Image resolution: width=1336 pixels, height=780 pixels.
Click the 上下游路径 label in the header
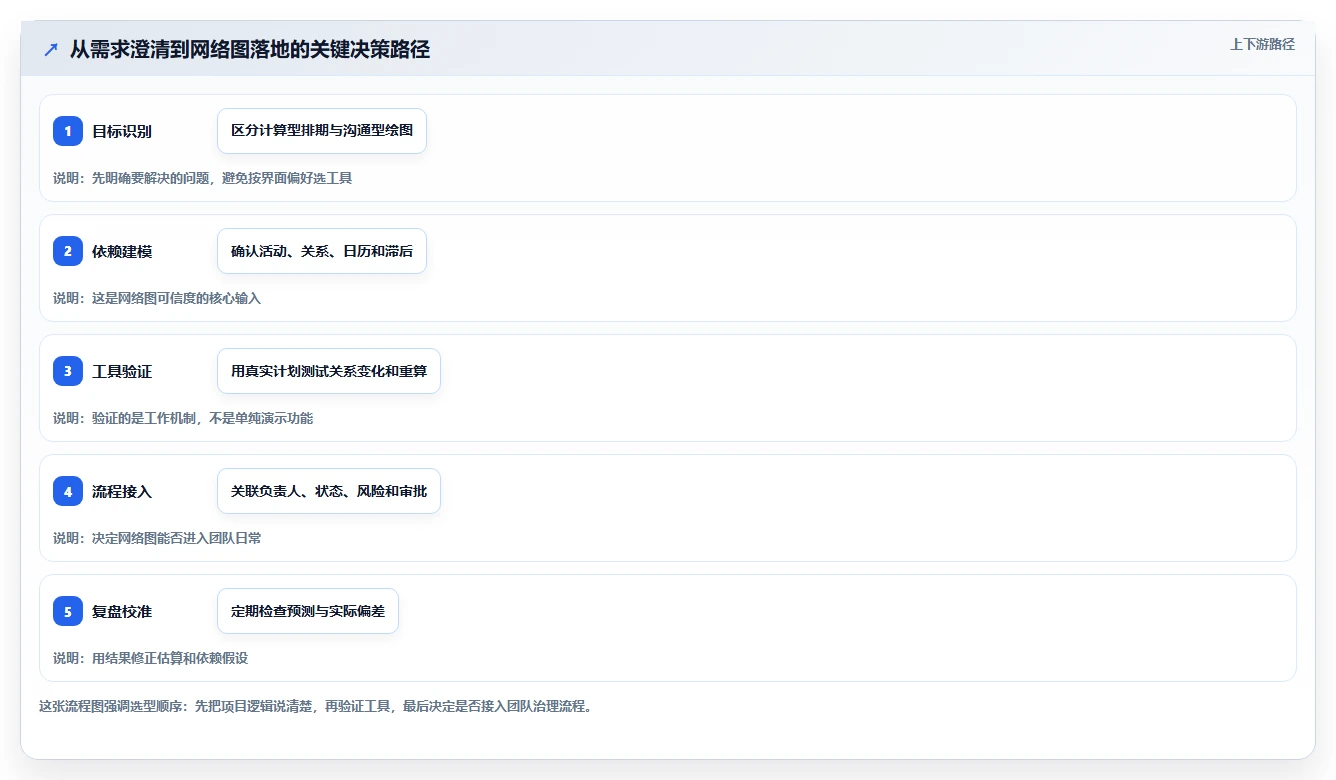click(1262, 44)
